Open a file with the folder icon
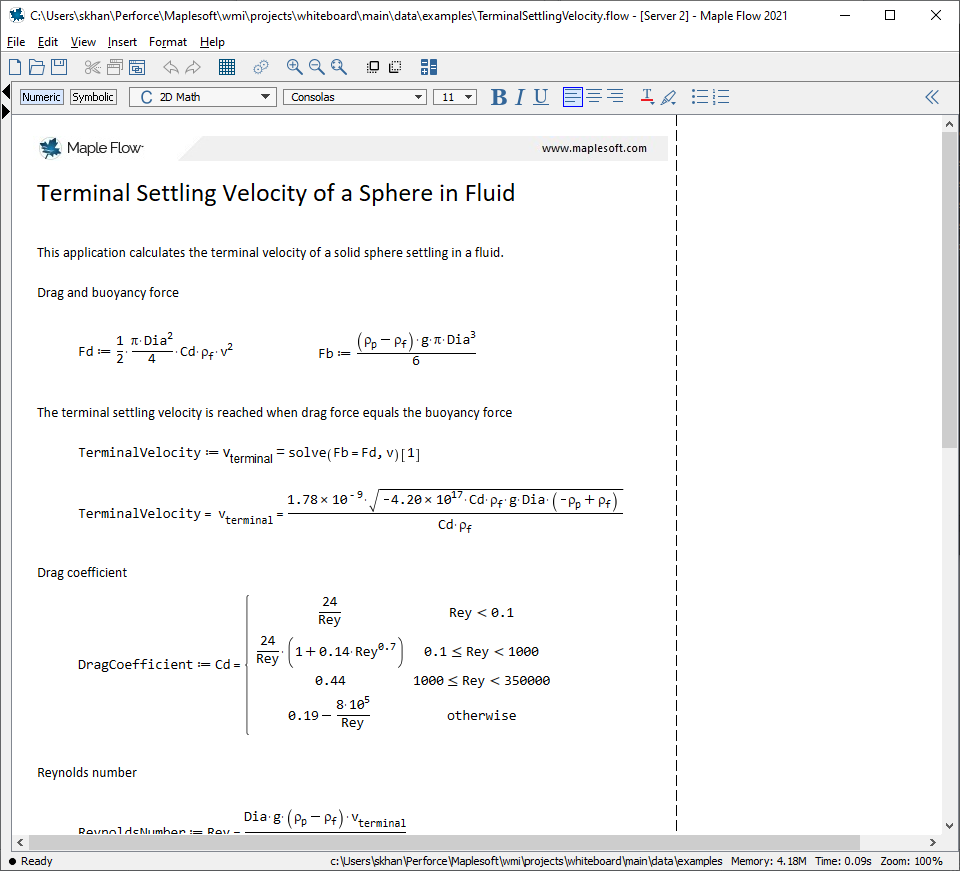This screenshot has width=960, height=871. (x=37, y=67)
